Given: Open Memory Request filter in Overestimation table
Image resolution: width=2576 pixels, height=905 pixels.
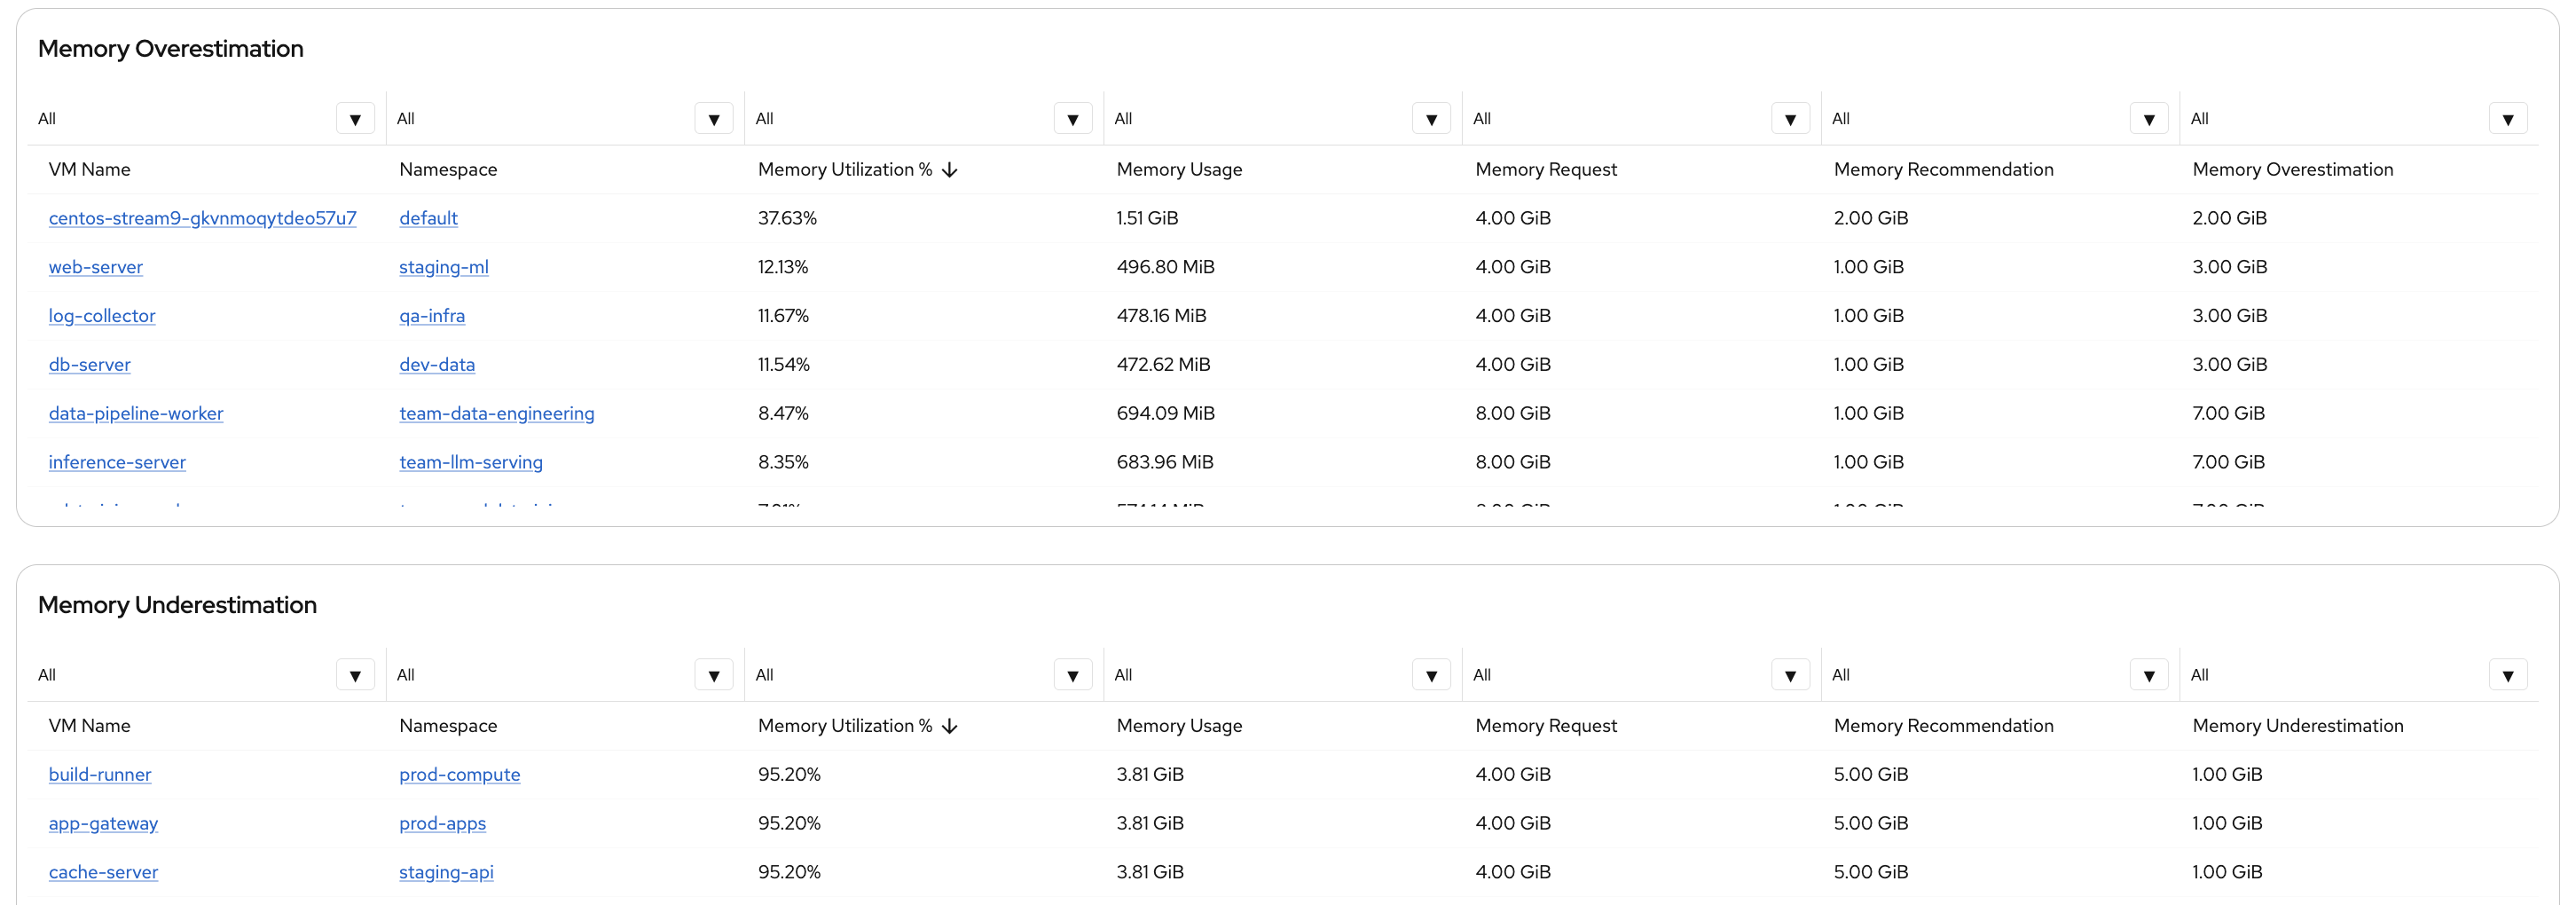Looking at the screenshot, I should click(x=1790, y=119).
